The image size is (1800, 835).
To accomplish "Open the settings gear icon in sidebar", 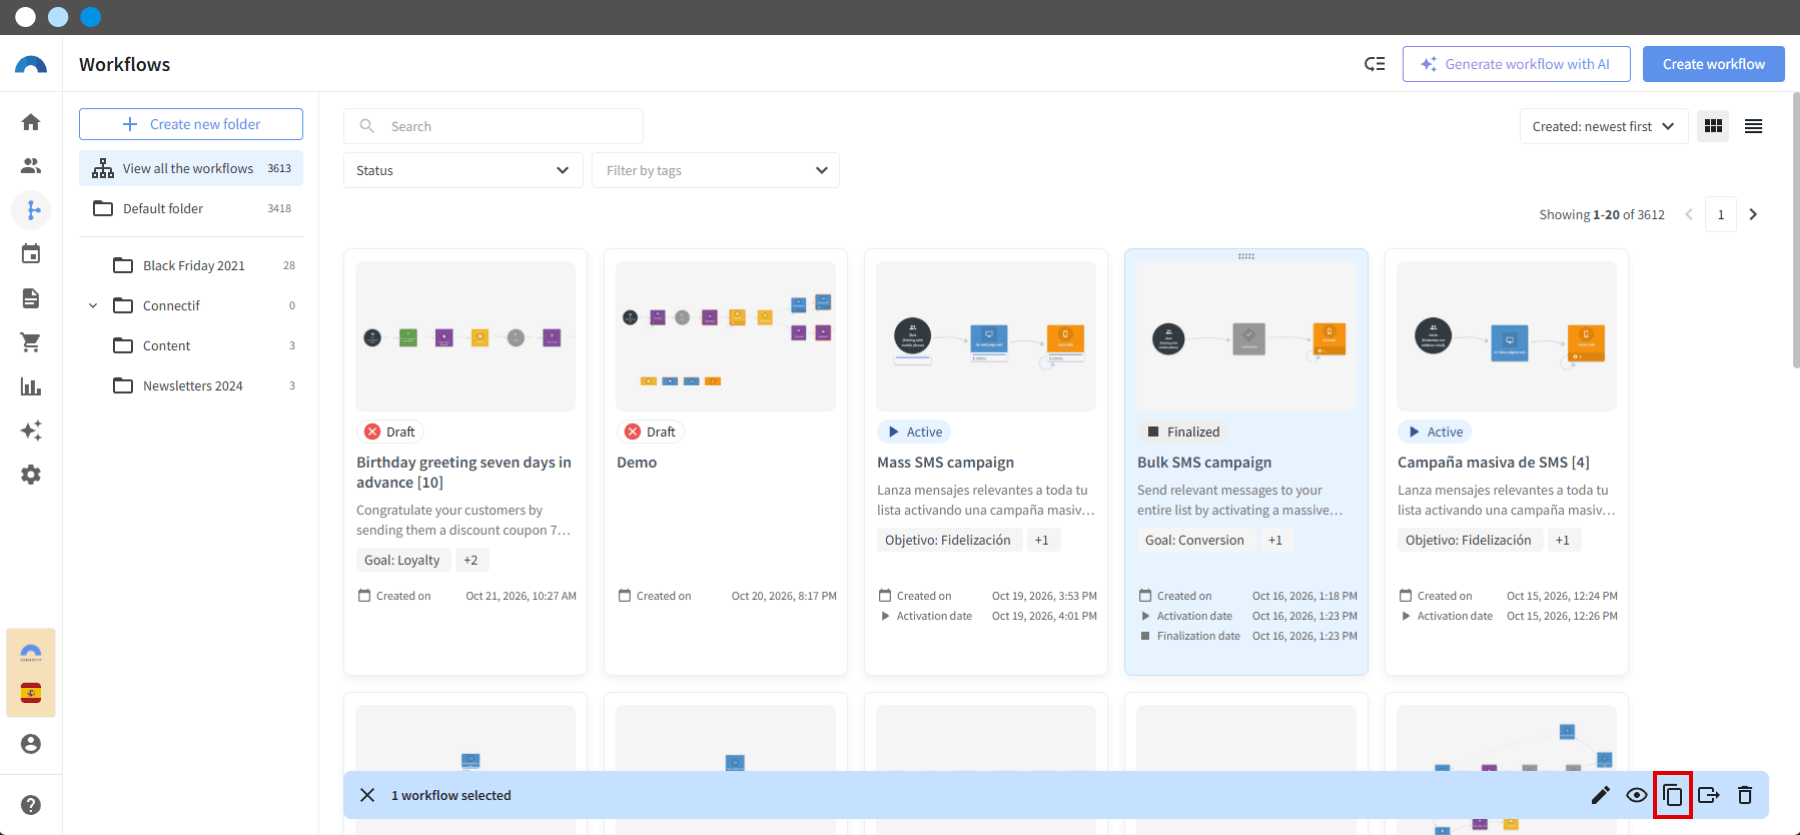I will pyautogui.click(x=31, y=474).
